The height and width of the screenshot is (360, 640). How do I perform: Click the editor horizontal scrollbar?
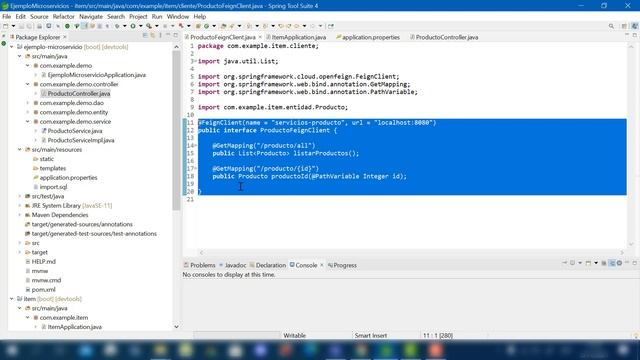pyautogui.click(x=411, y=253)
